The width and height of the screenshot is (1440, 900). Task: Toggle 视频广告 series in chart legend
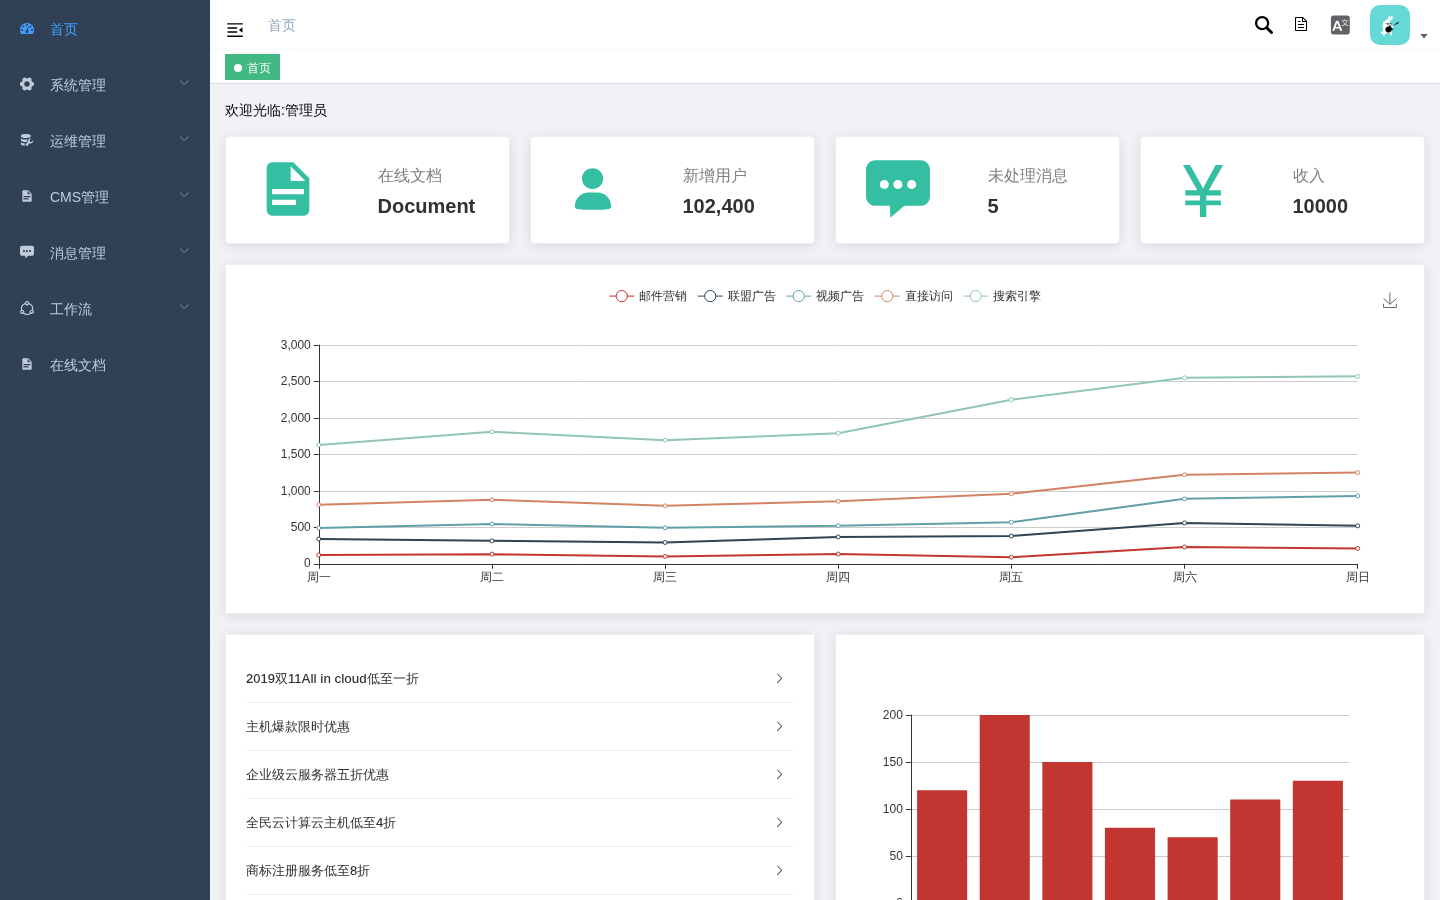(825, 296)
